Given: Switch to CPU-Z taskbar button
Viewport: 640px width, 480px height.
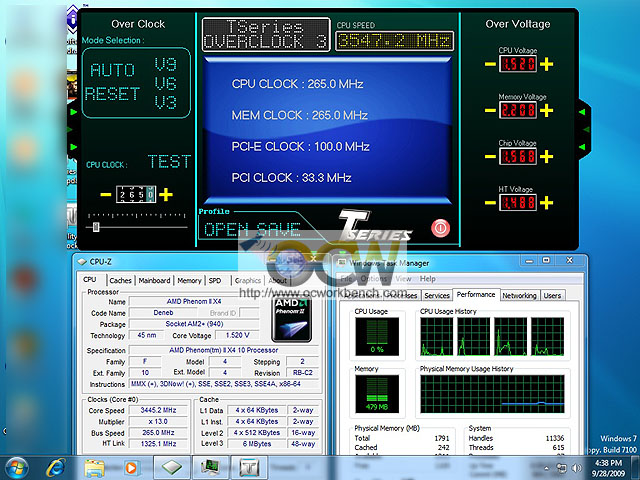Looking at the screenshot, I should click(172, 467).
